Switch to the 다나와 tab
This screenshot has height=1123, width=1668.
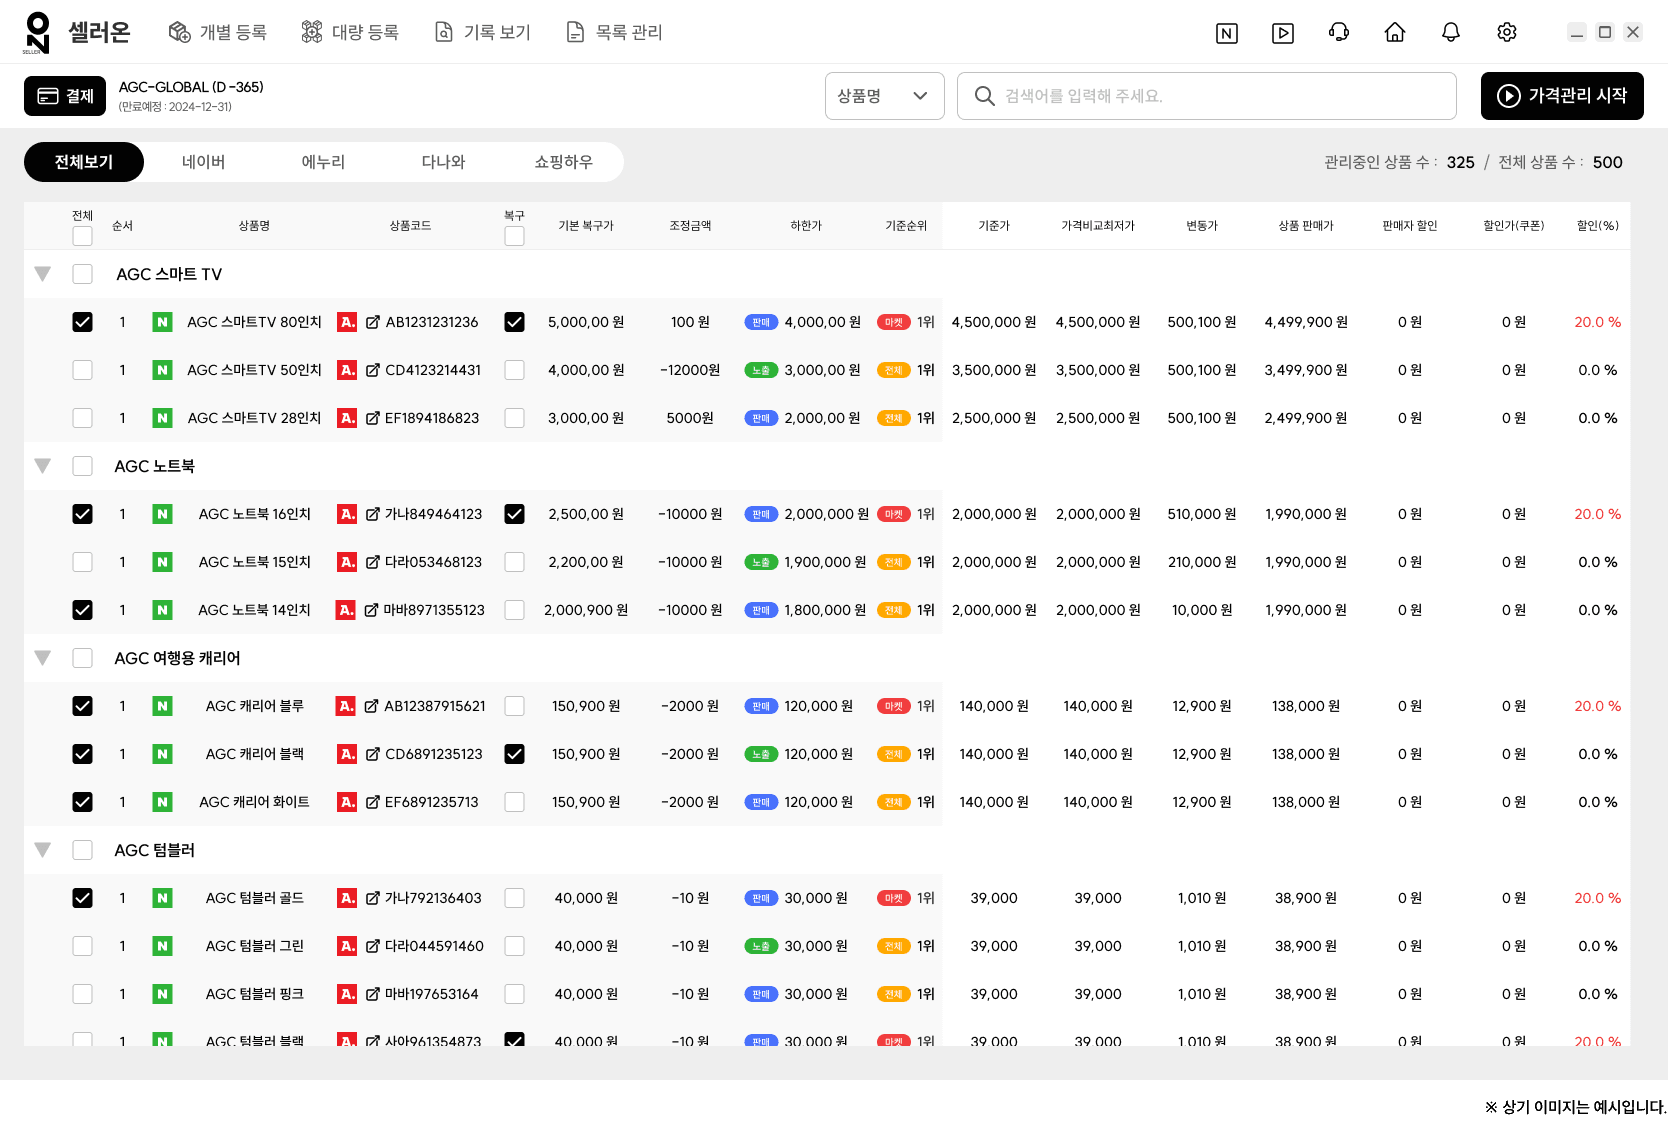tap(443, 161)
